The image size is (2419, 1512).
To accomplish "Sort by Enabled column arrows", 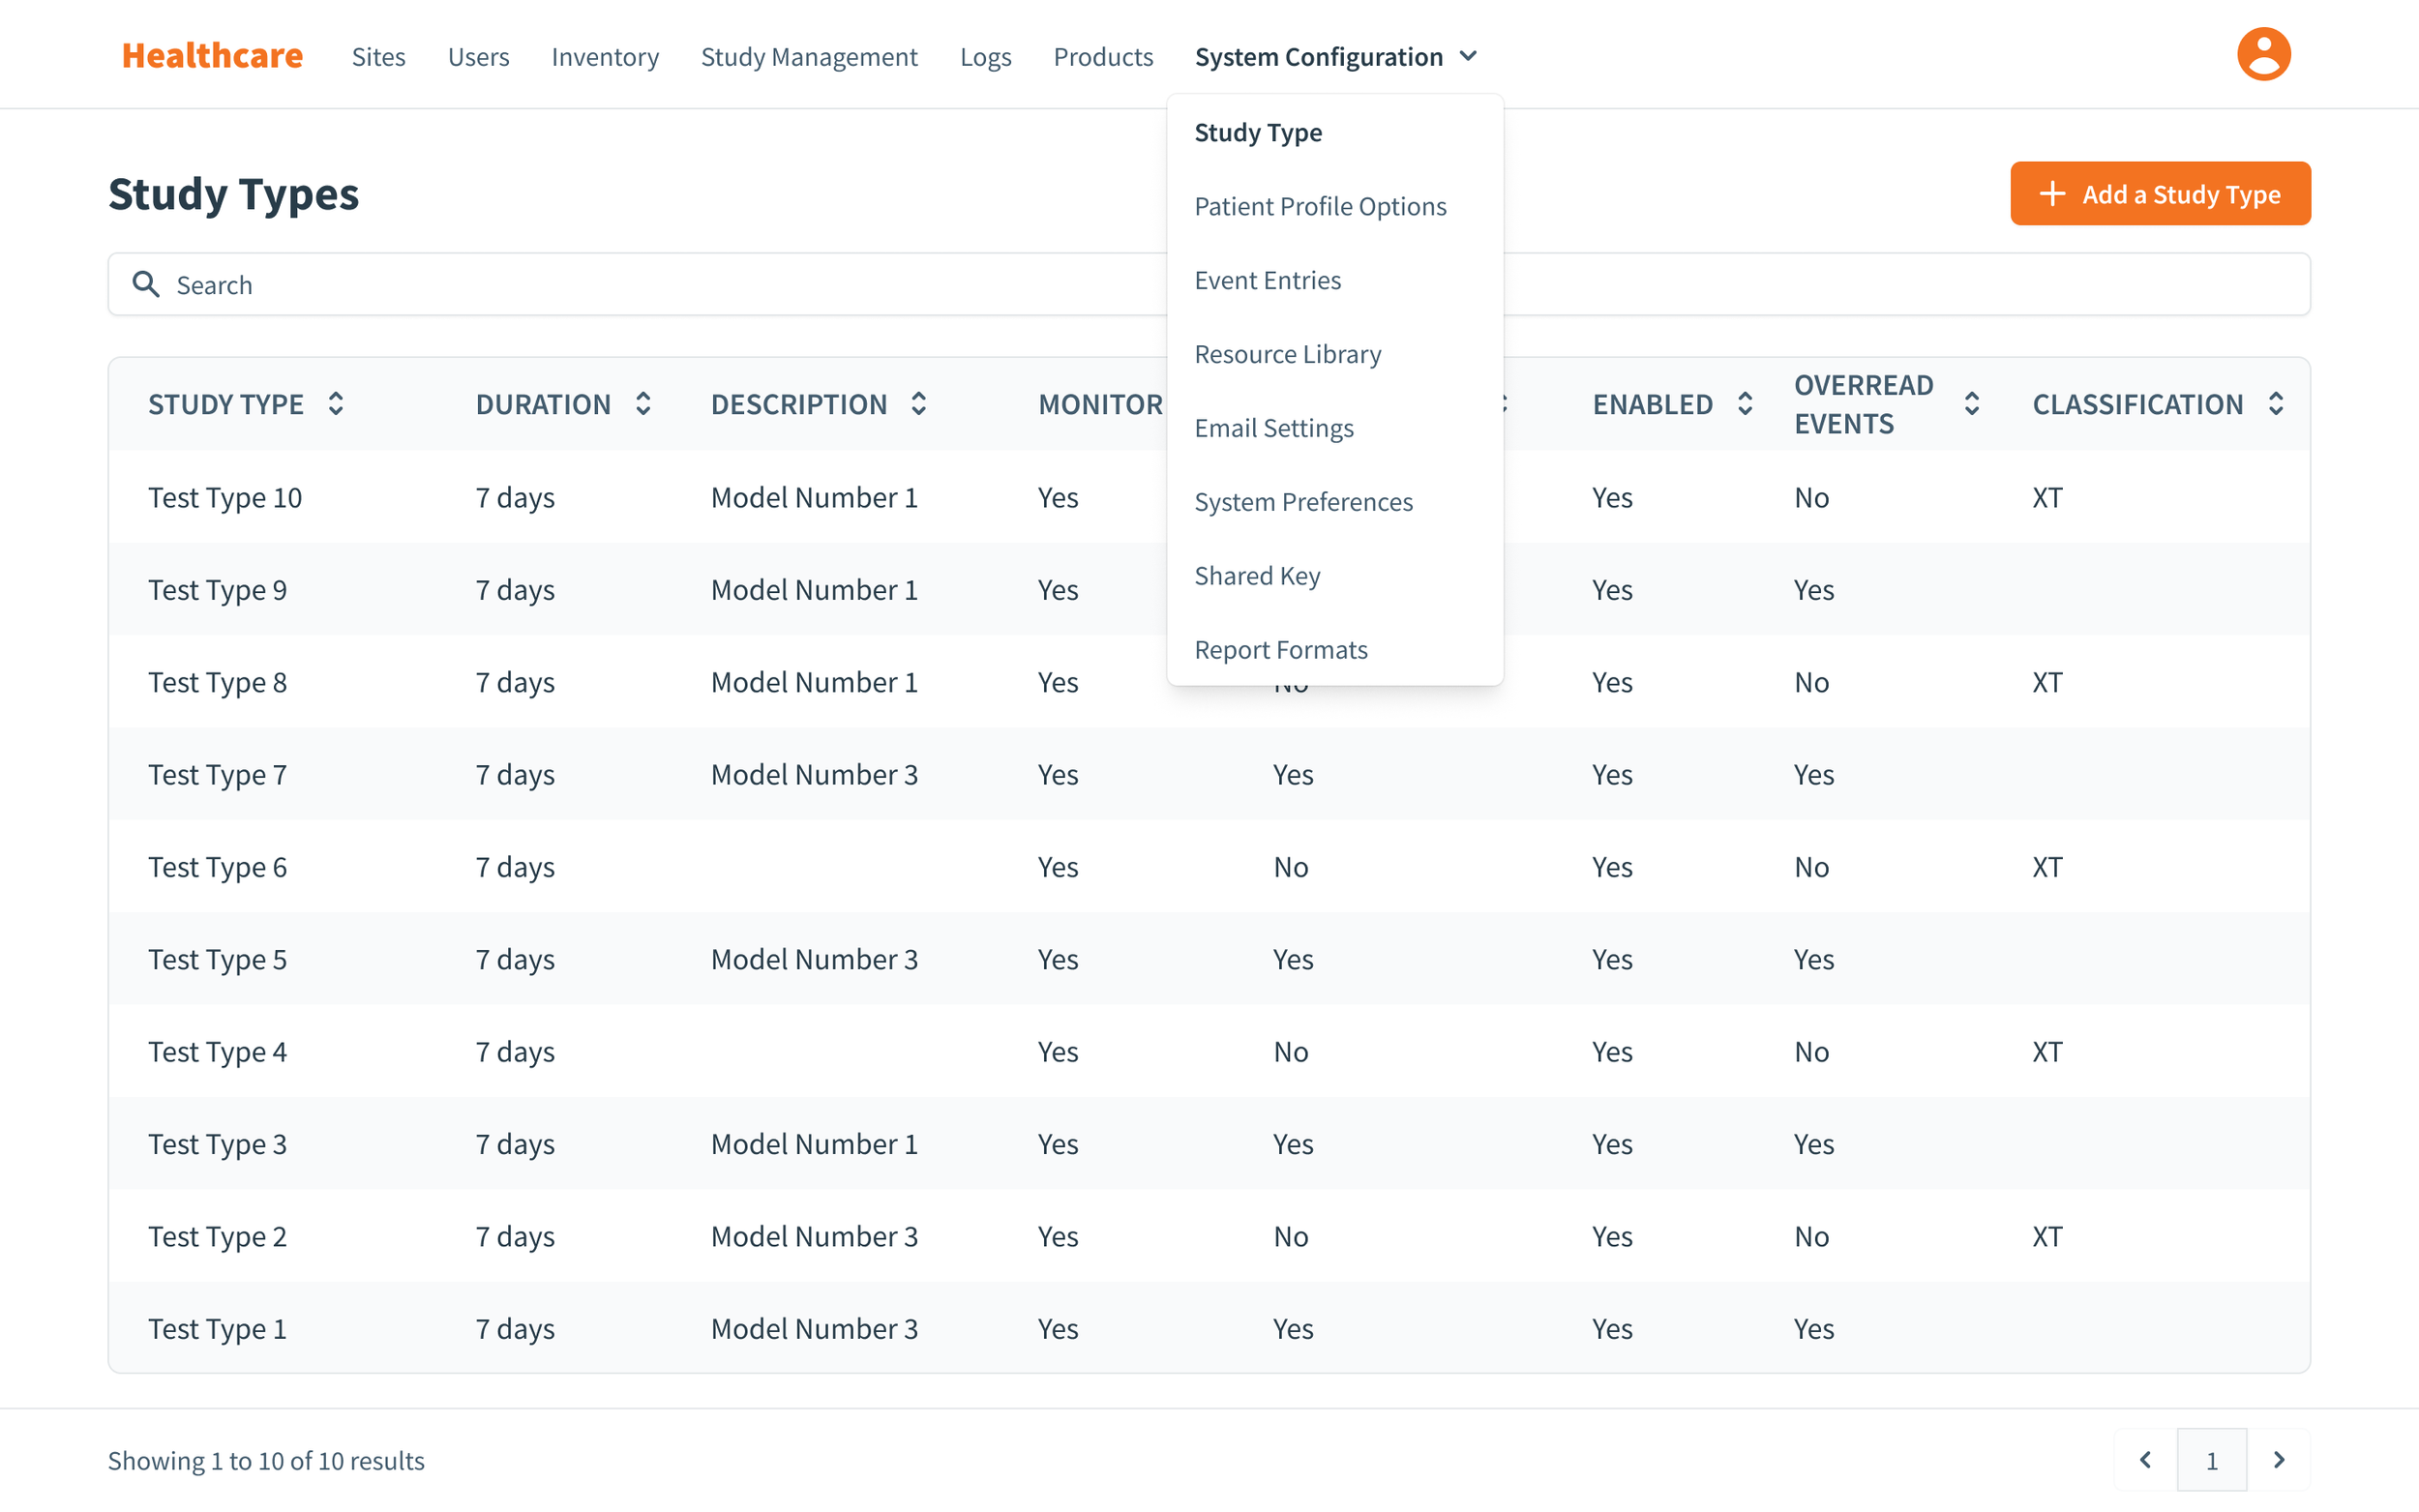I will [1745, 404].
